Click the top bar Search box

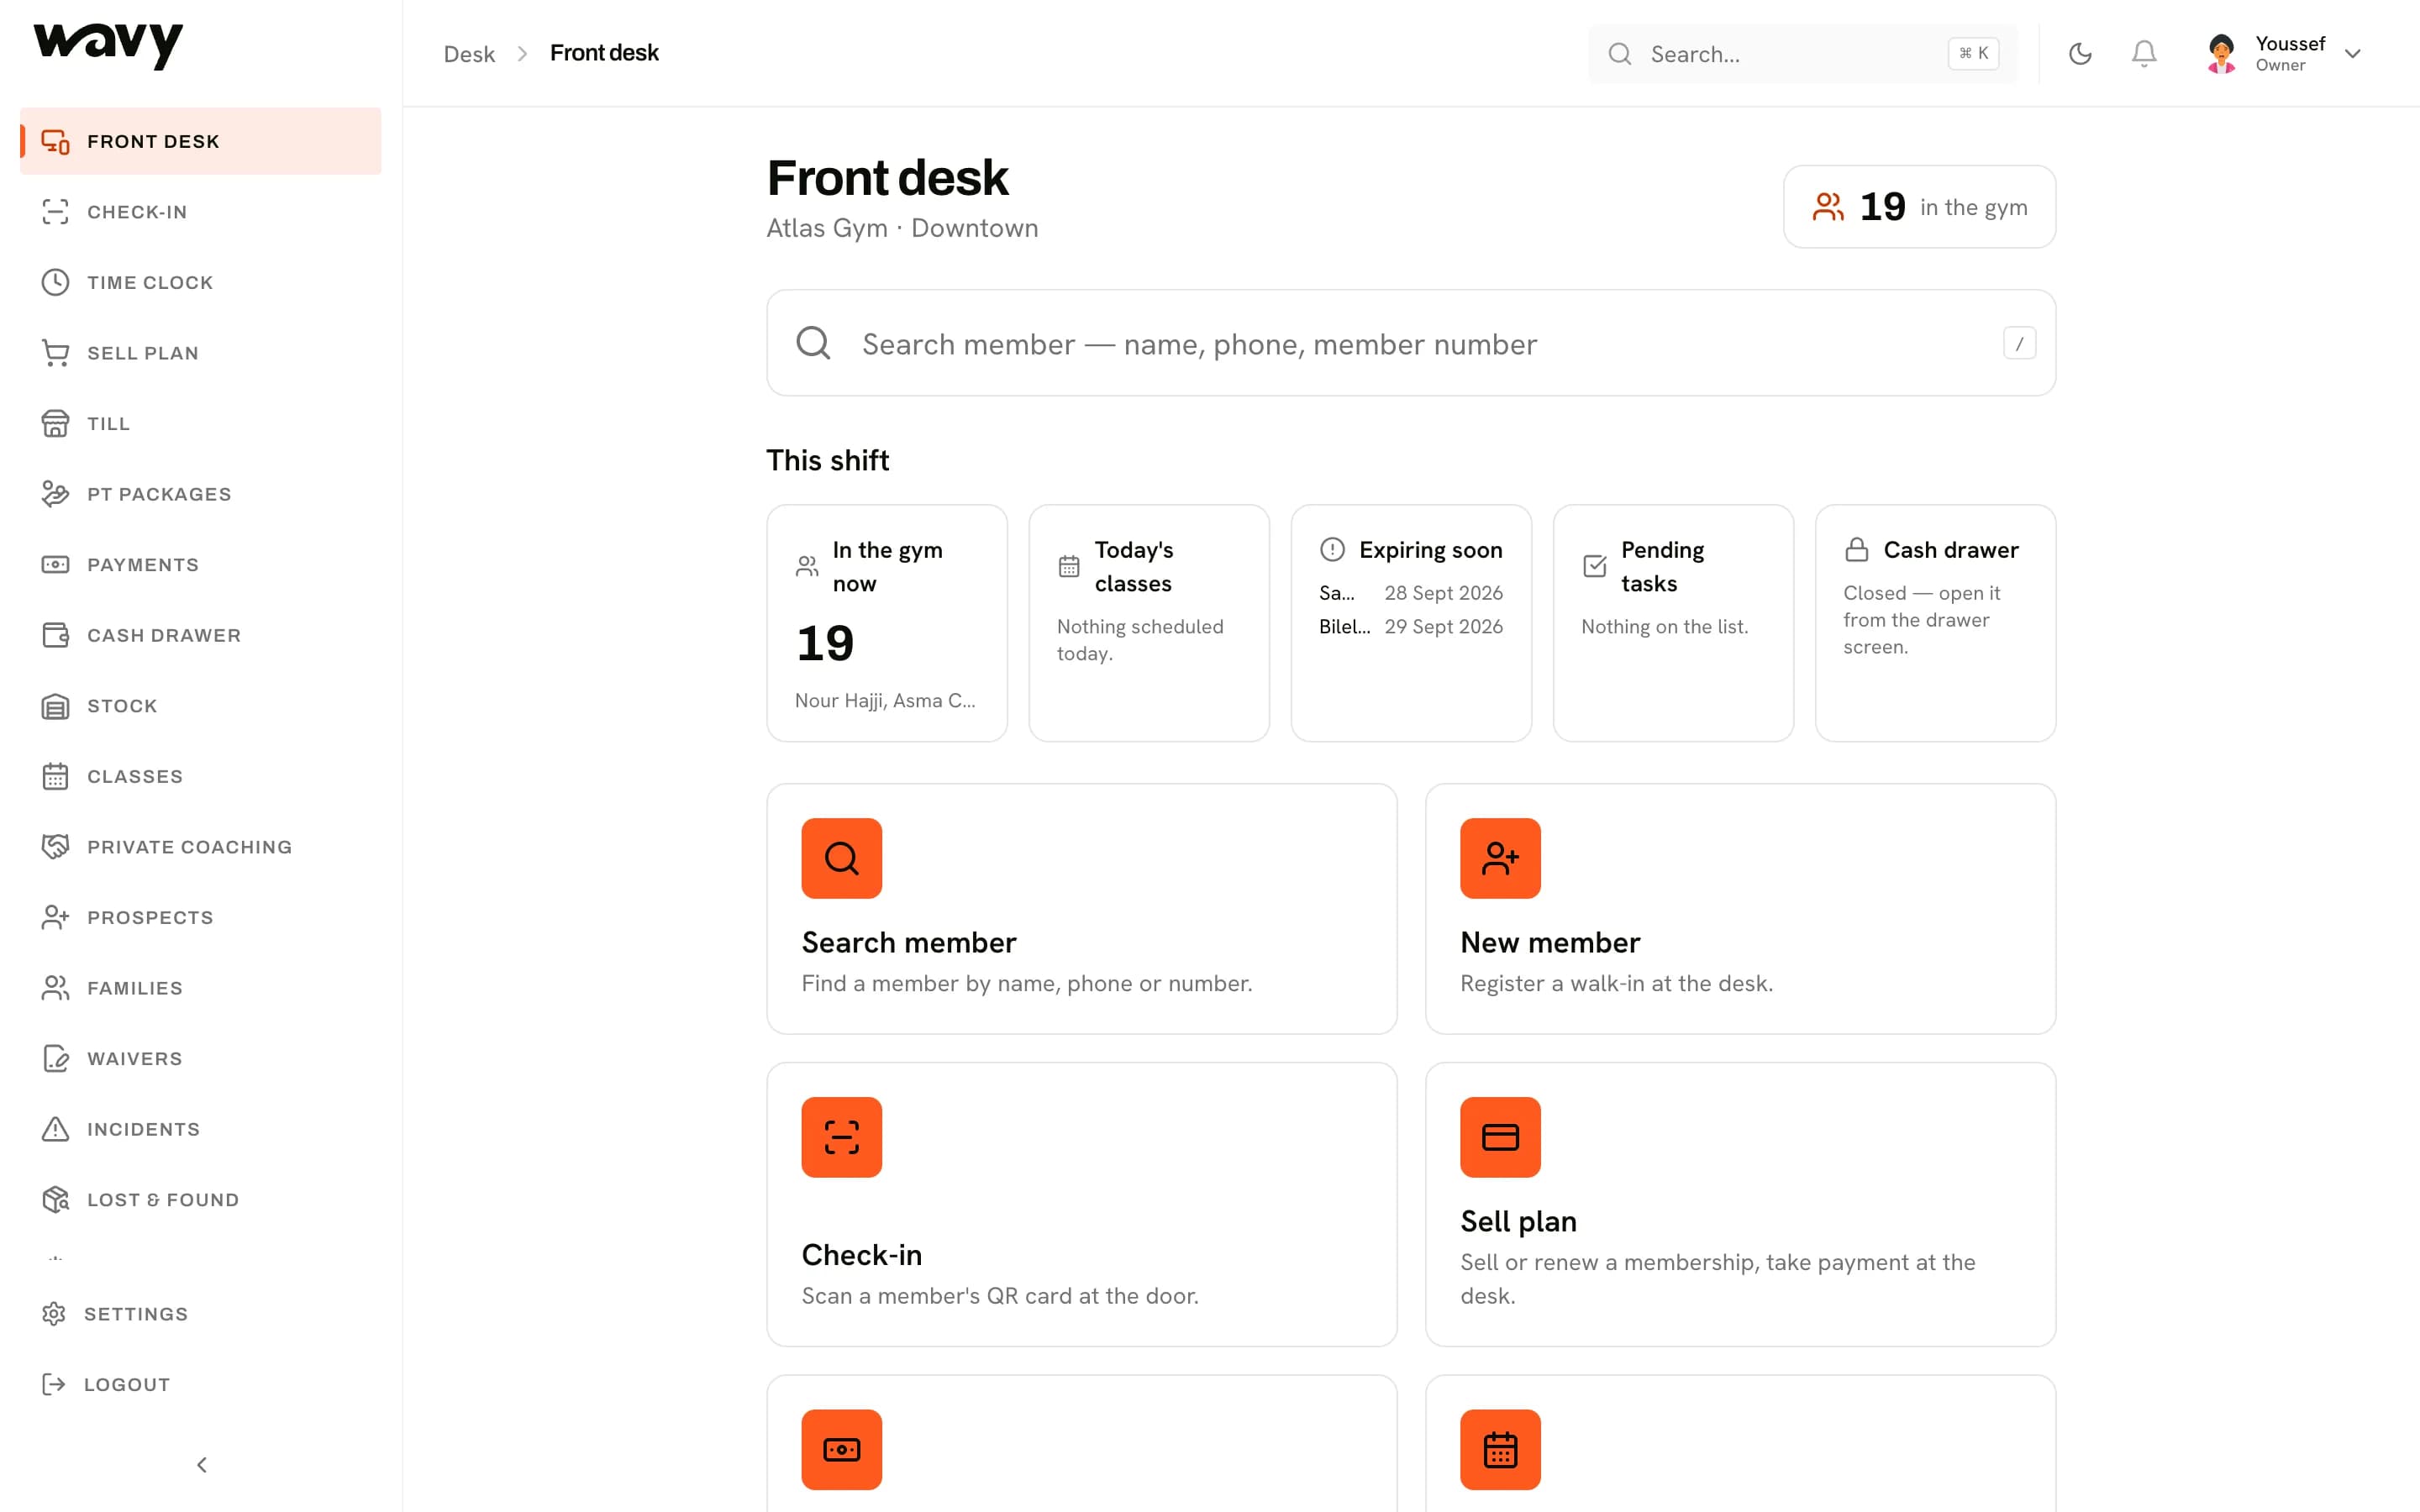tap(1802, 54)
